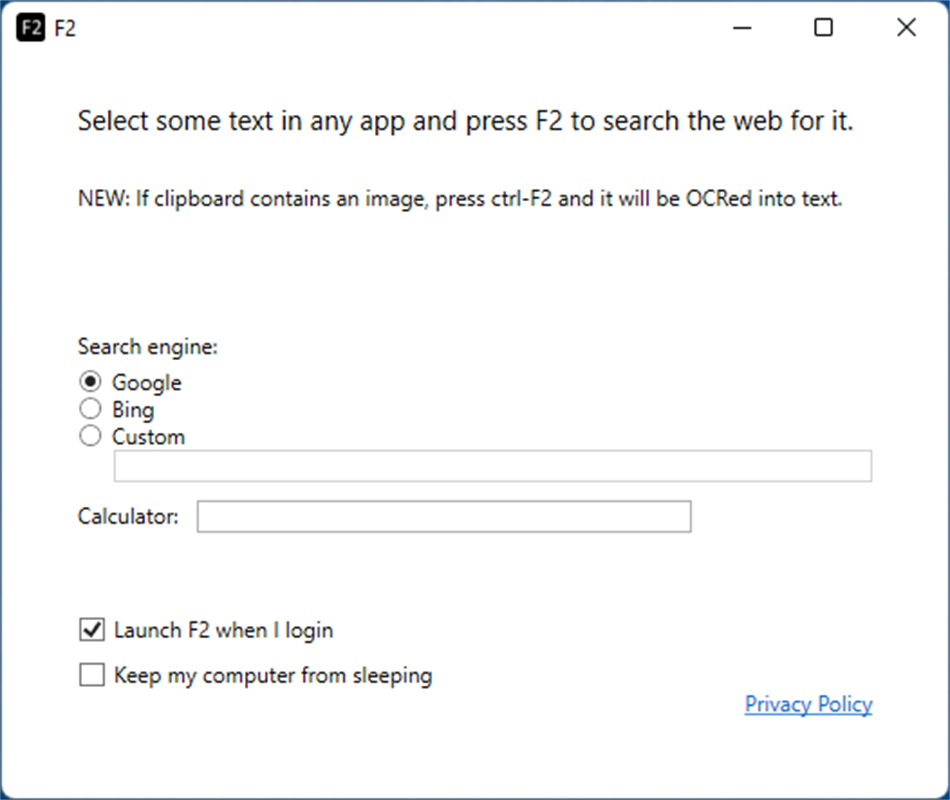Click the Calculator input field
950x800 pixels.
point(443,517)
